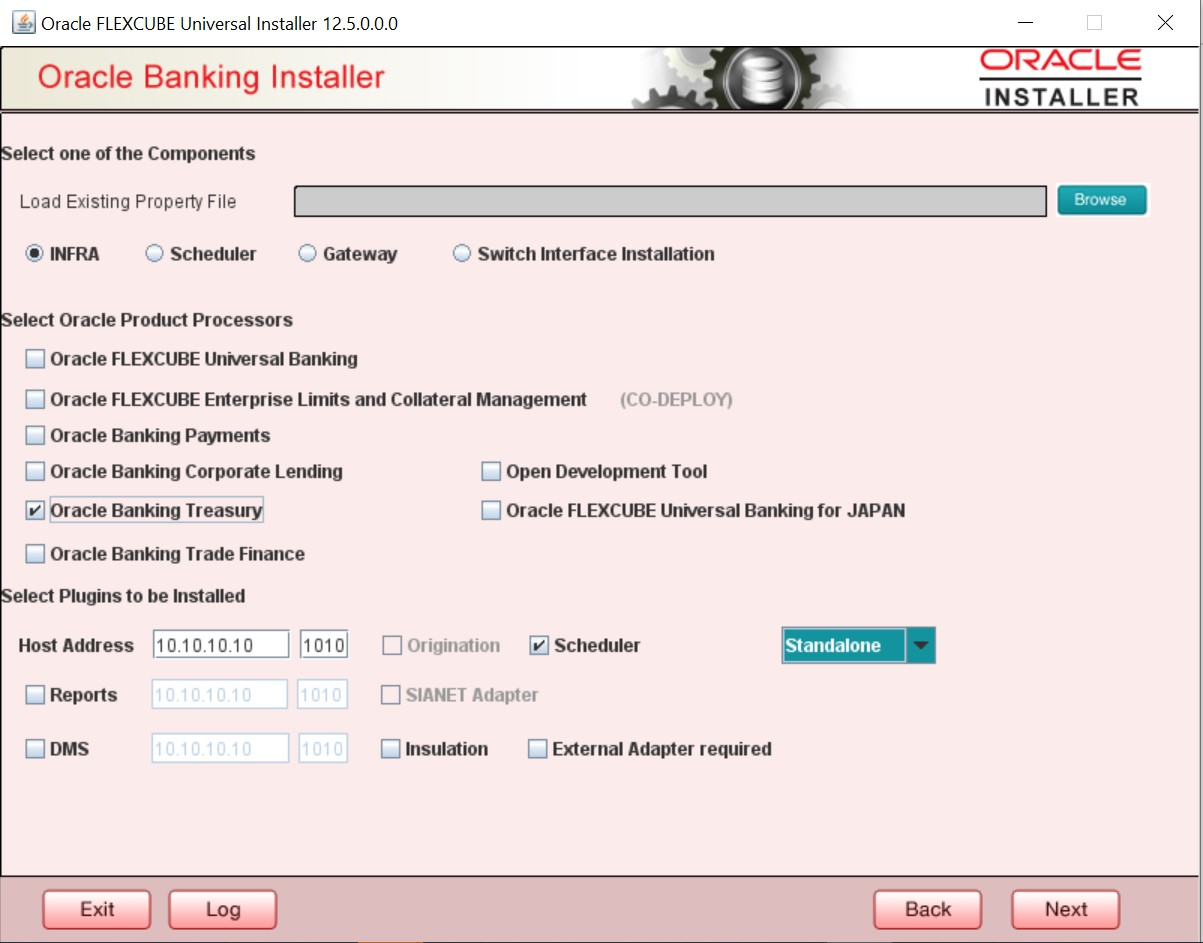Tick the Oracle Banking Payments checkbox
This screenshot has width=1203, height=943.
pyautogui.click(x=35, y=436)
